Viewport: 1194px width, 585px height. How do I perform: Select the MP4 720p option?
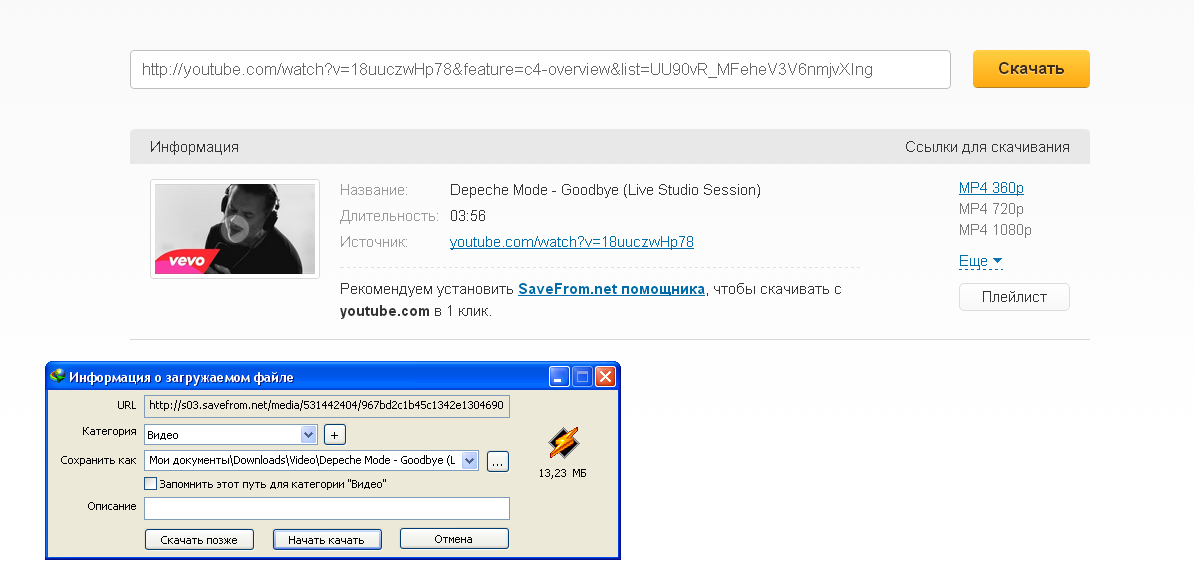991,209
